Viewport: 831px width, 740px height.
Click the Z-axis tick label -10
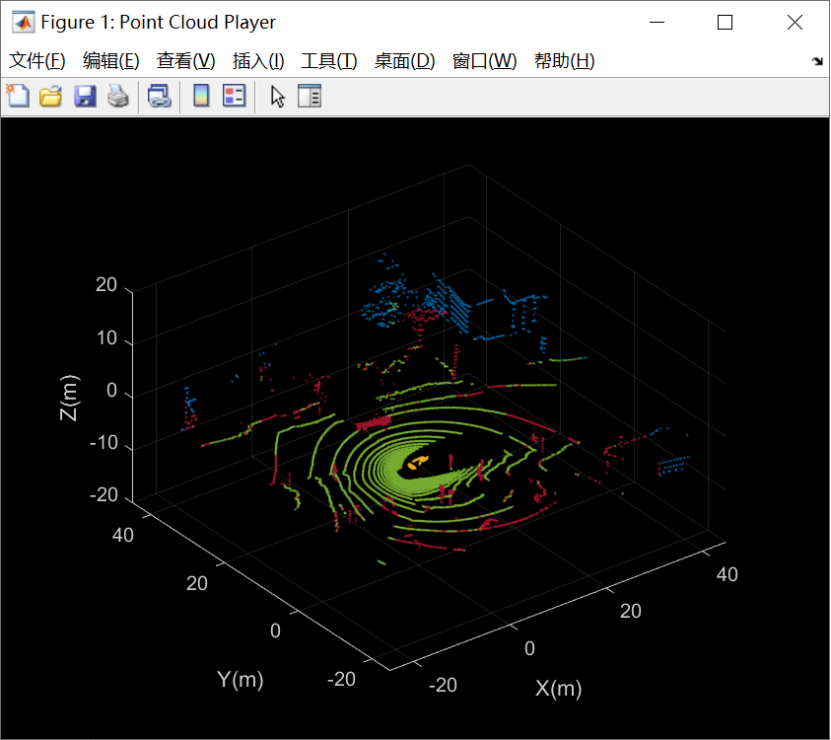(x=103, y=443)
